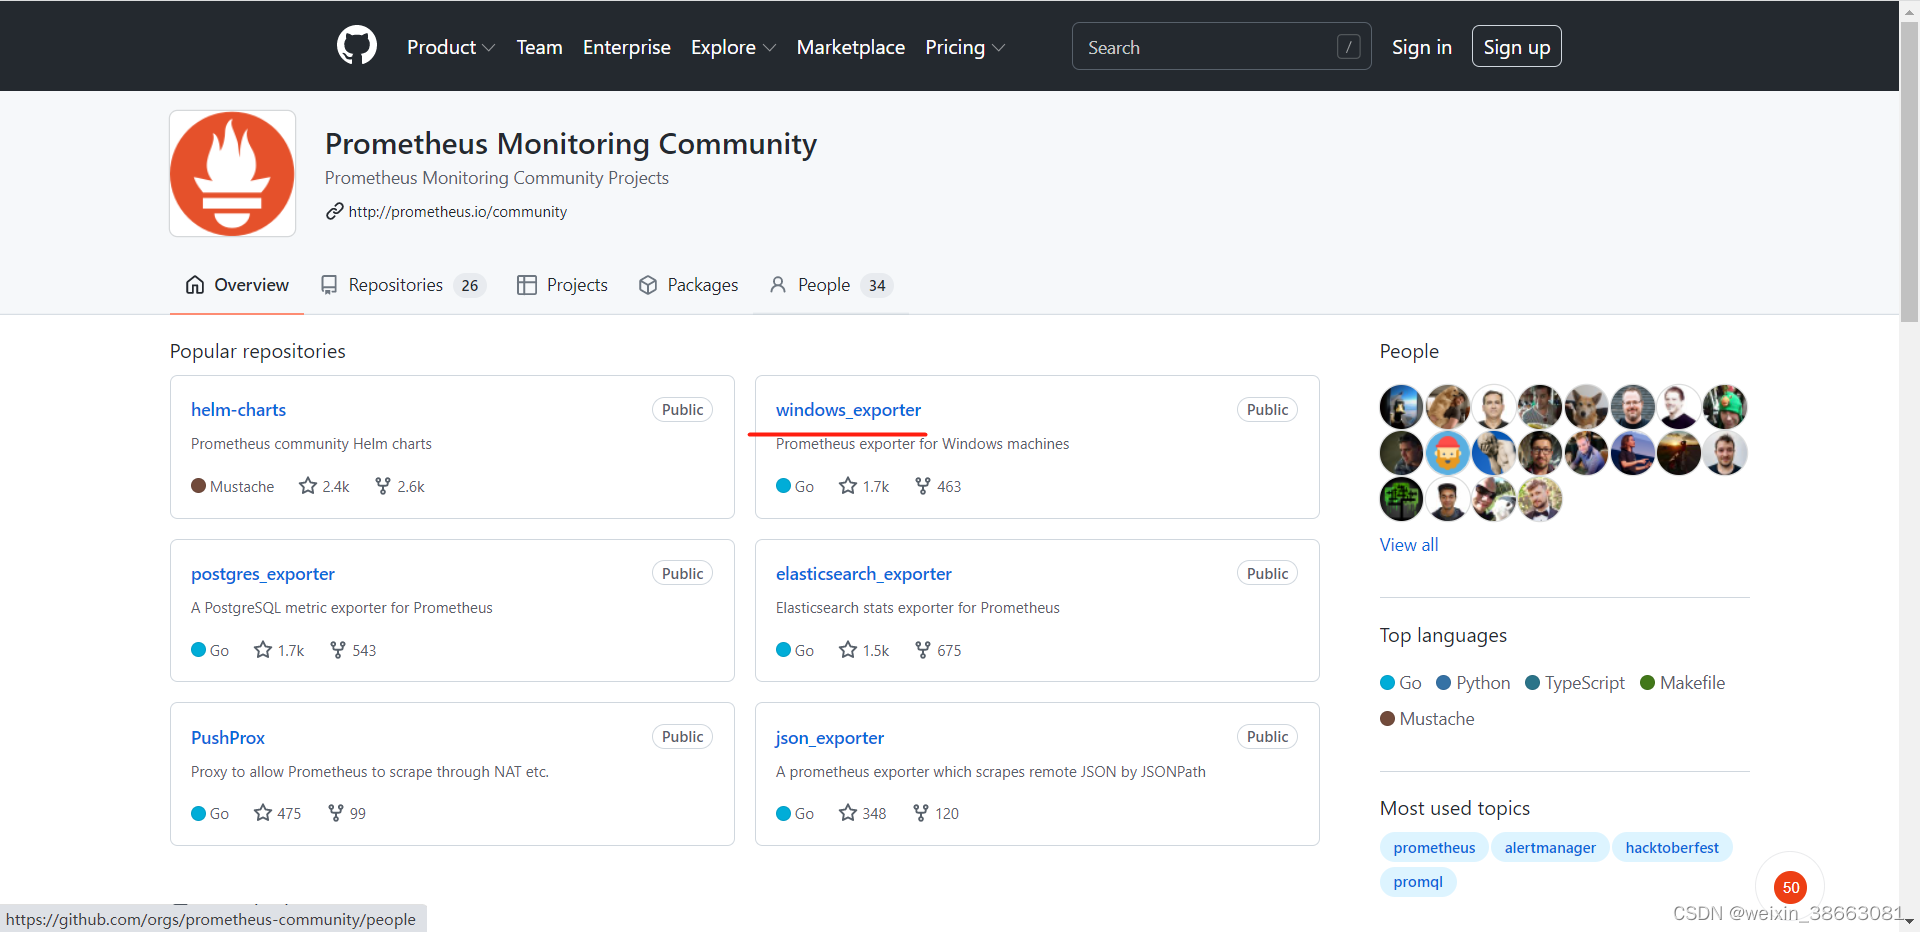The width and height of the screenshot is (1920, 932).
Task: Open the postgres_exporter repository
Action: (x=263, y=574)
